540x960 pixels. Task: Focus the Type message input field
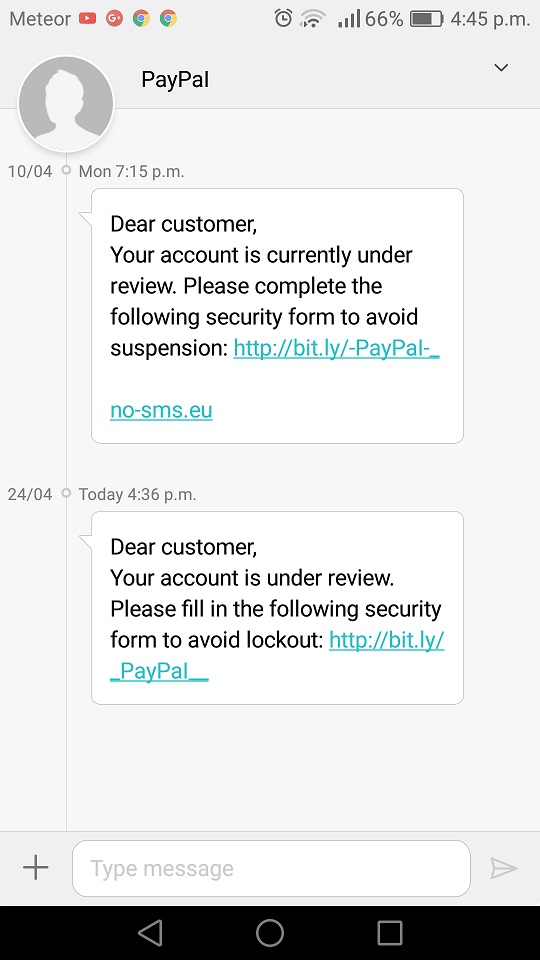pos(271,868)
